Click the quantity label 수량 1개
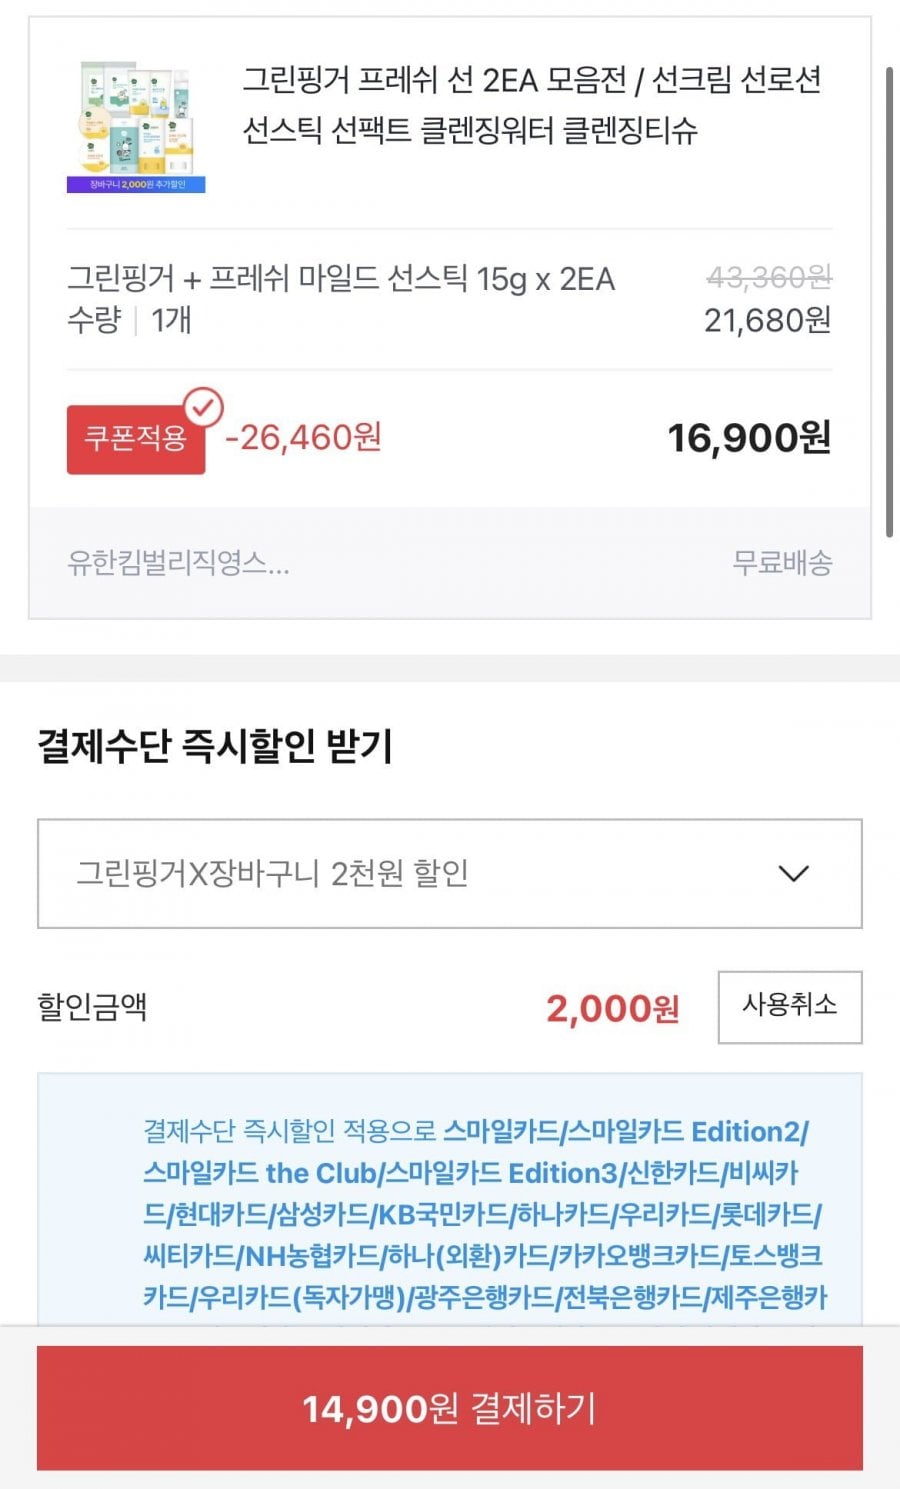Screen dimensions: 900x1489 click(x=129, y=320)
